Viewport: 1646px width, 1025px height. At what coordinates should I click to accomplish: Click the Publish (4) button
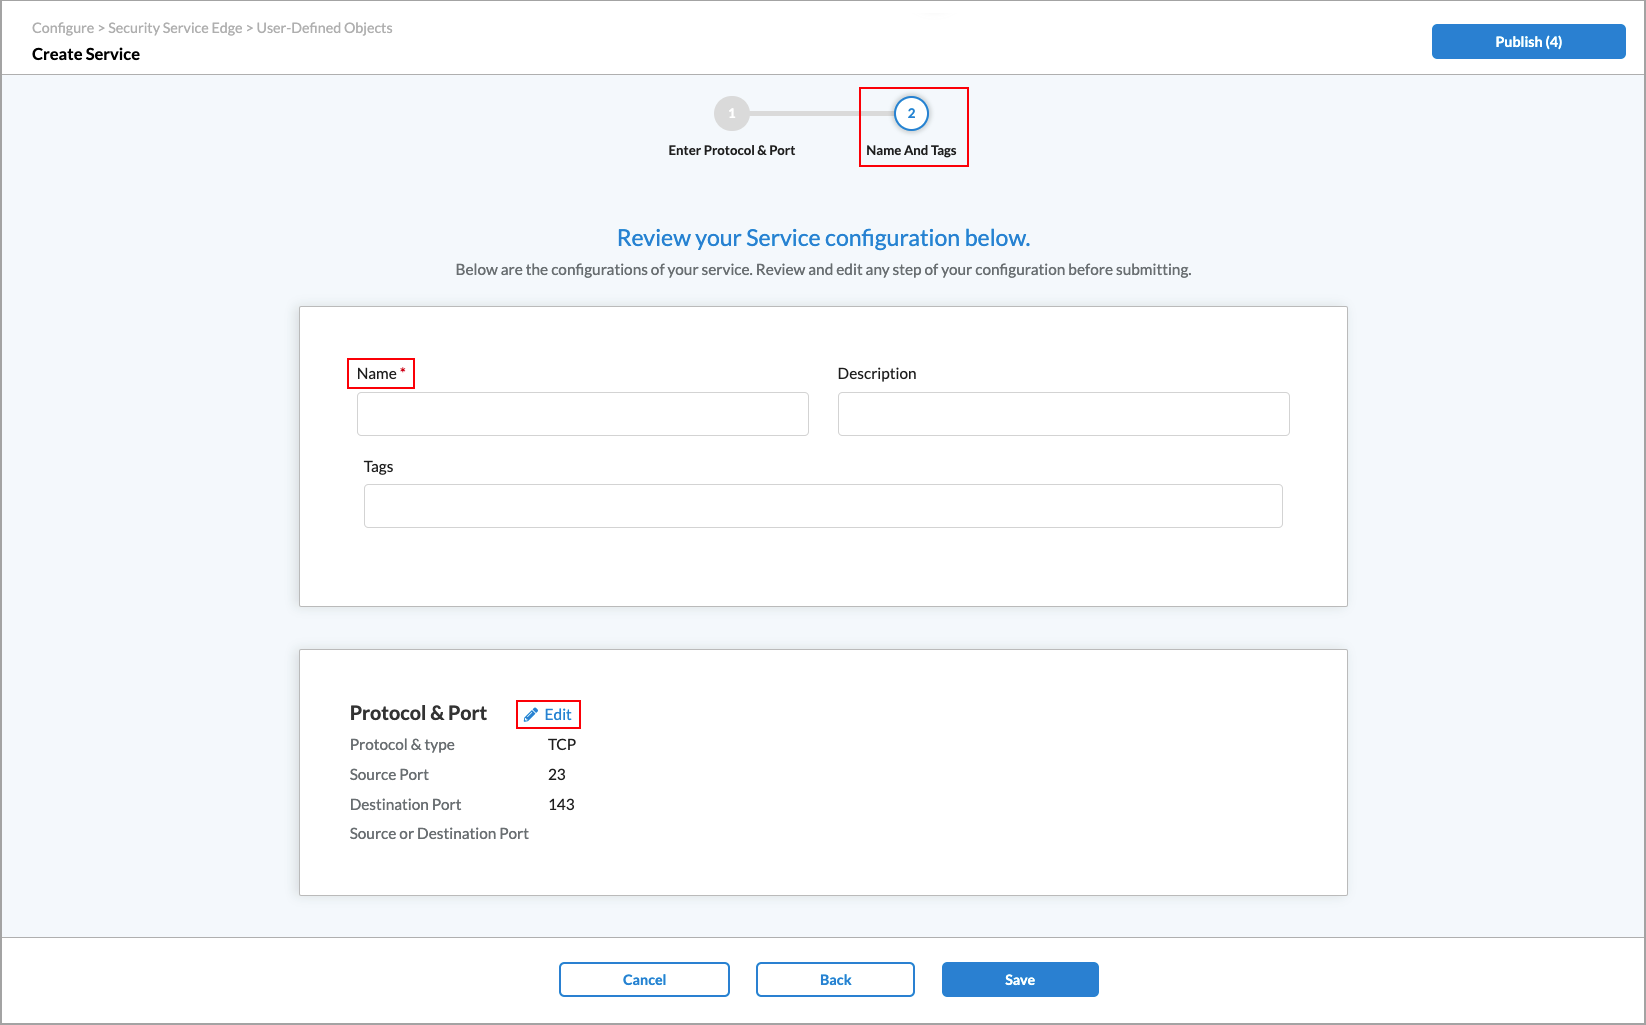1527,41
